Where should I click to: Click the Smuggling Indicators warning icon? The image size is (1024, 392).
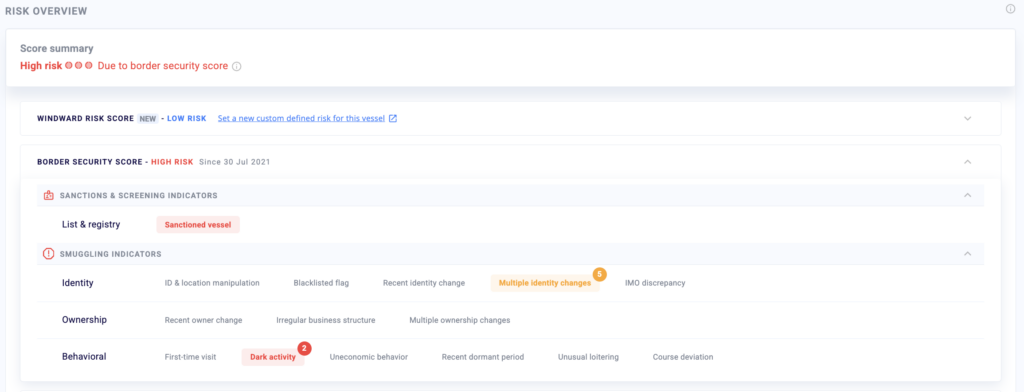coord(48,253)
